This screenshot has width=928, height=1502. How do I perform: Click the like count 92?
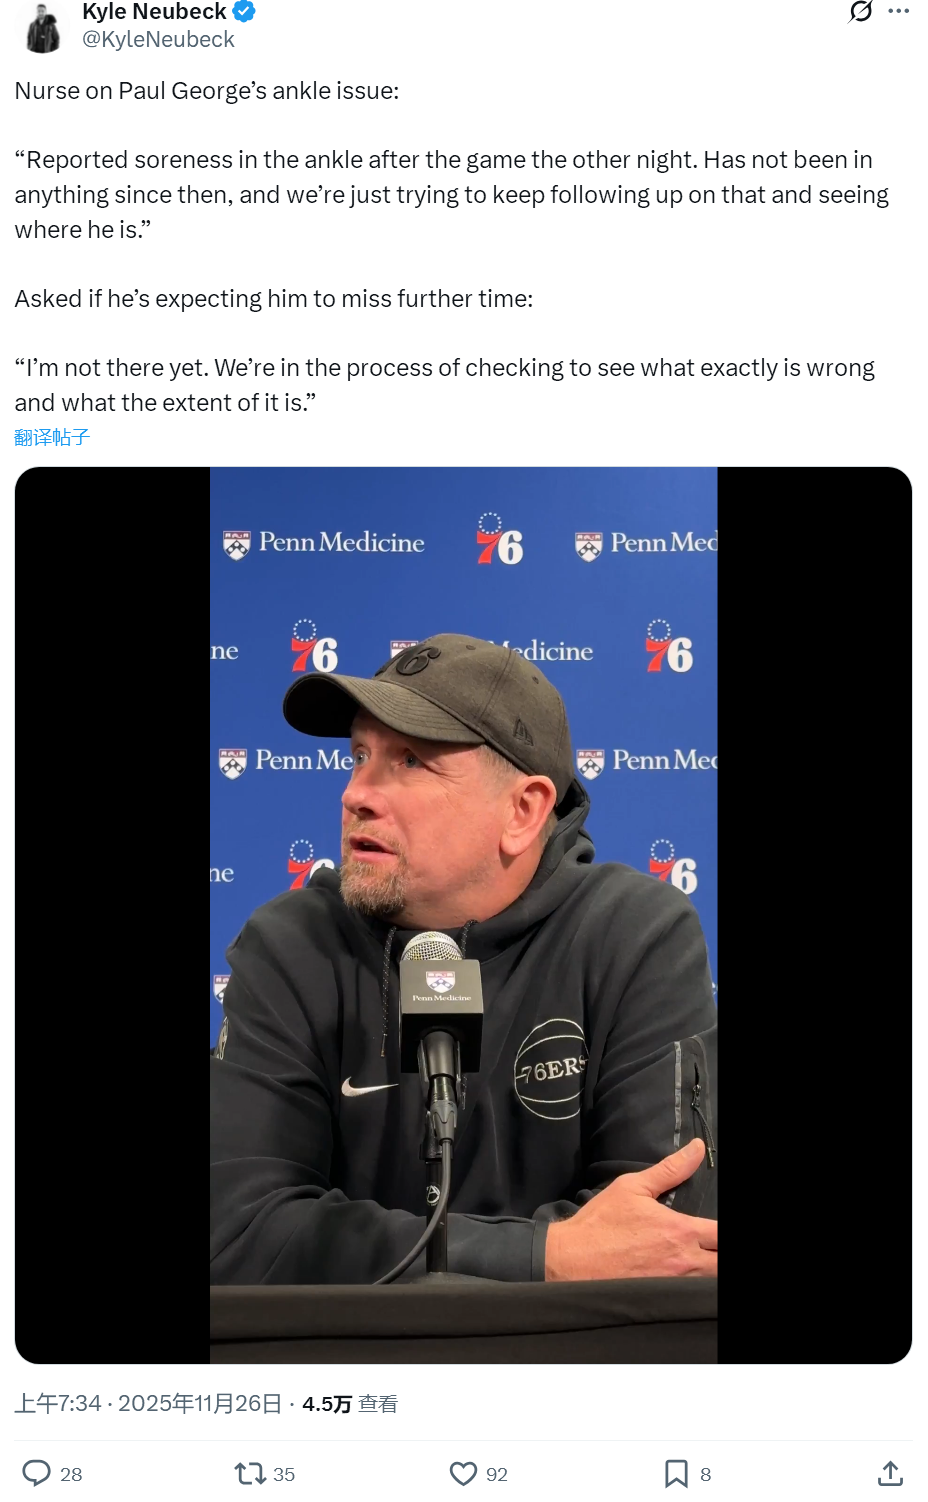tap(497, 1474)
